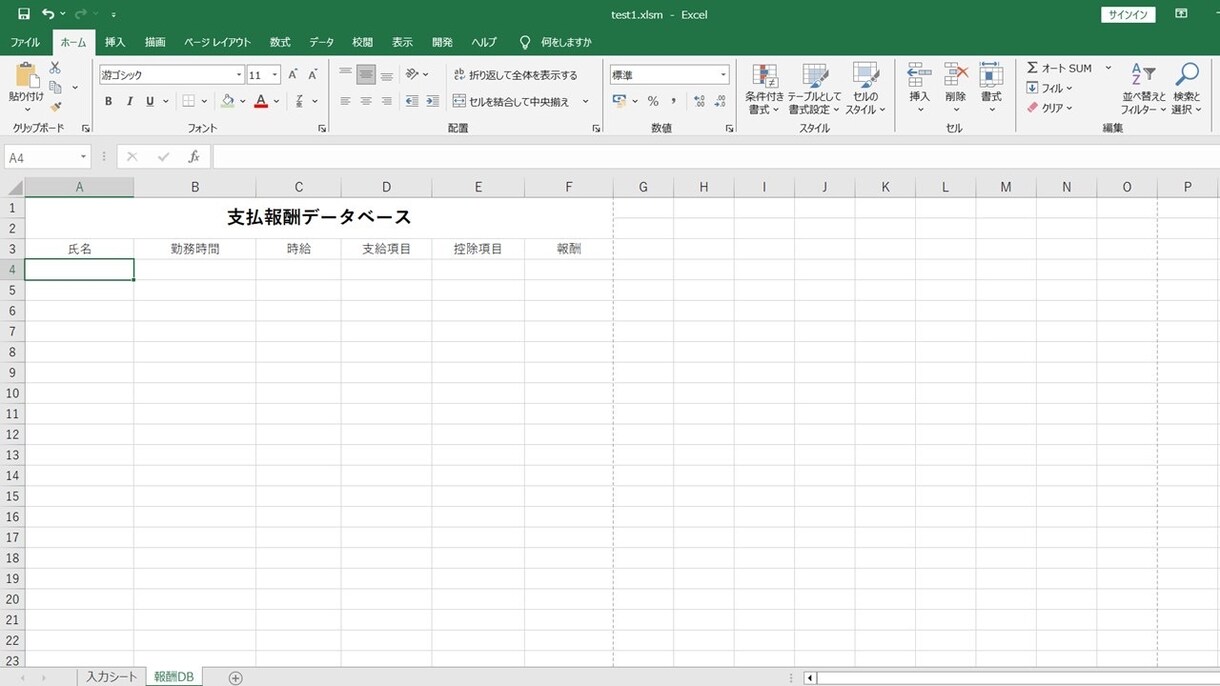Click the accounting number format icon

(619, 101)
